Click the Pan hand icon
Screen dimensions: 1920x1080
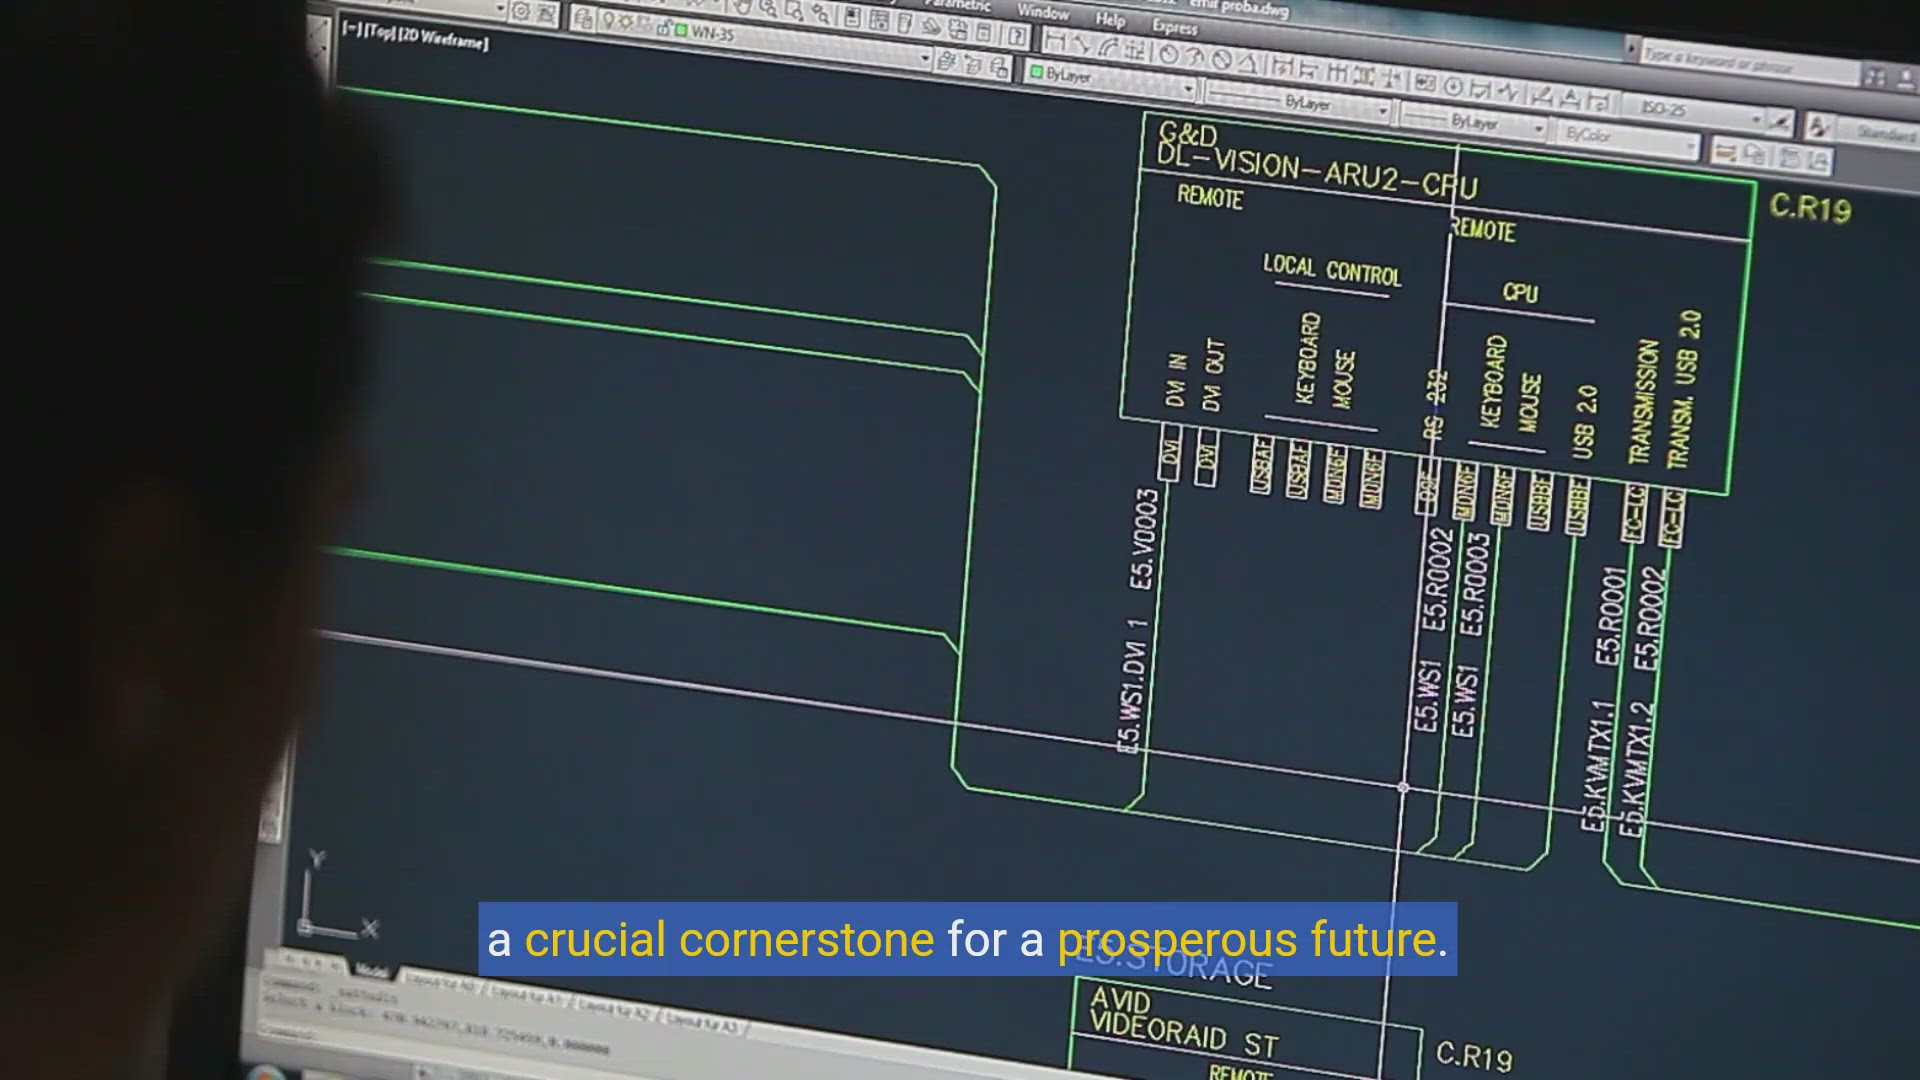click(x=744, y=6)
